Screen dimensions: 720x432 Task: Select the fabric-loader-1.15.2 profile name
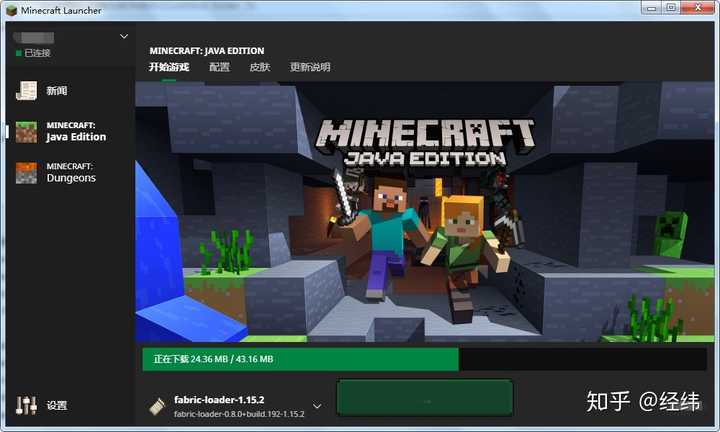point(219,400)
